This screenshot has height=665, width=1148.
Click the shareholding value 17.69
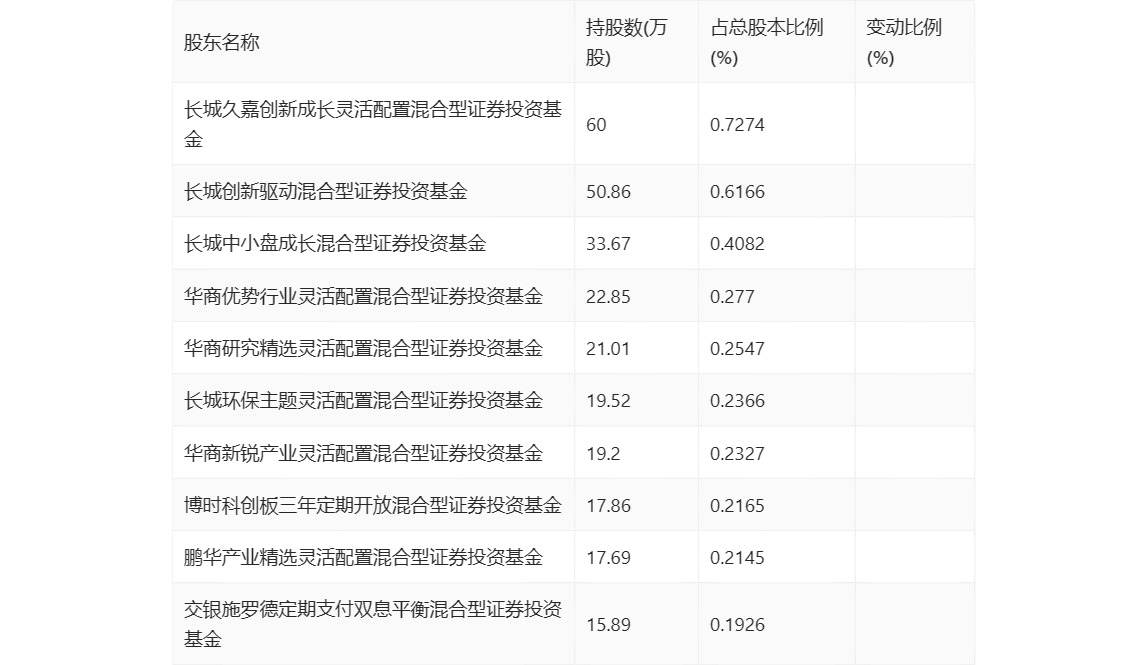[608, 557]
